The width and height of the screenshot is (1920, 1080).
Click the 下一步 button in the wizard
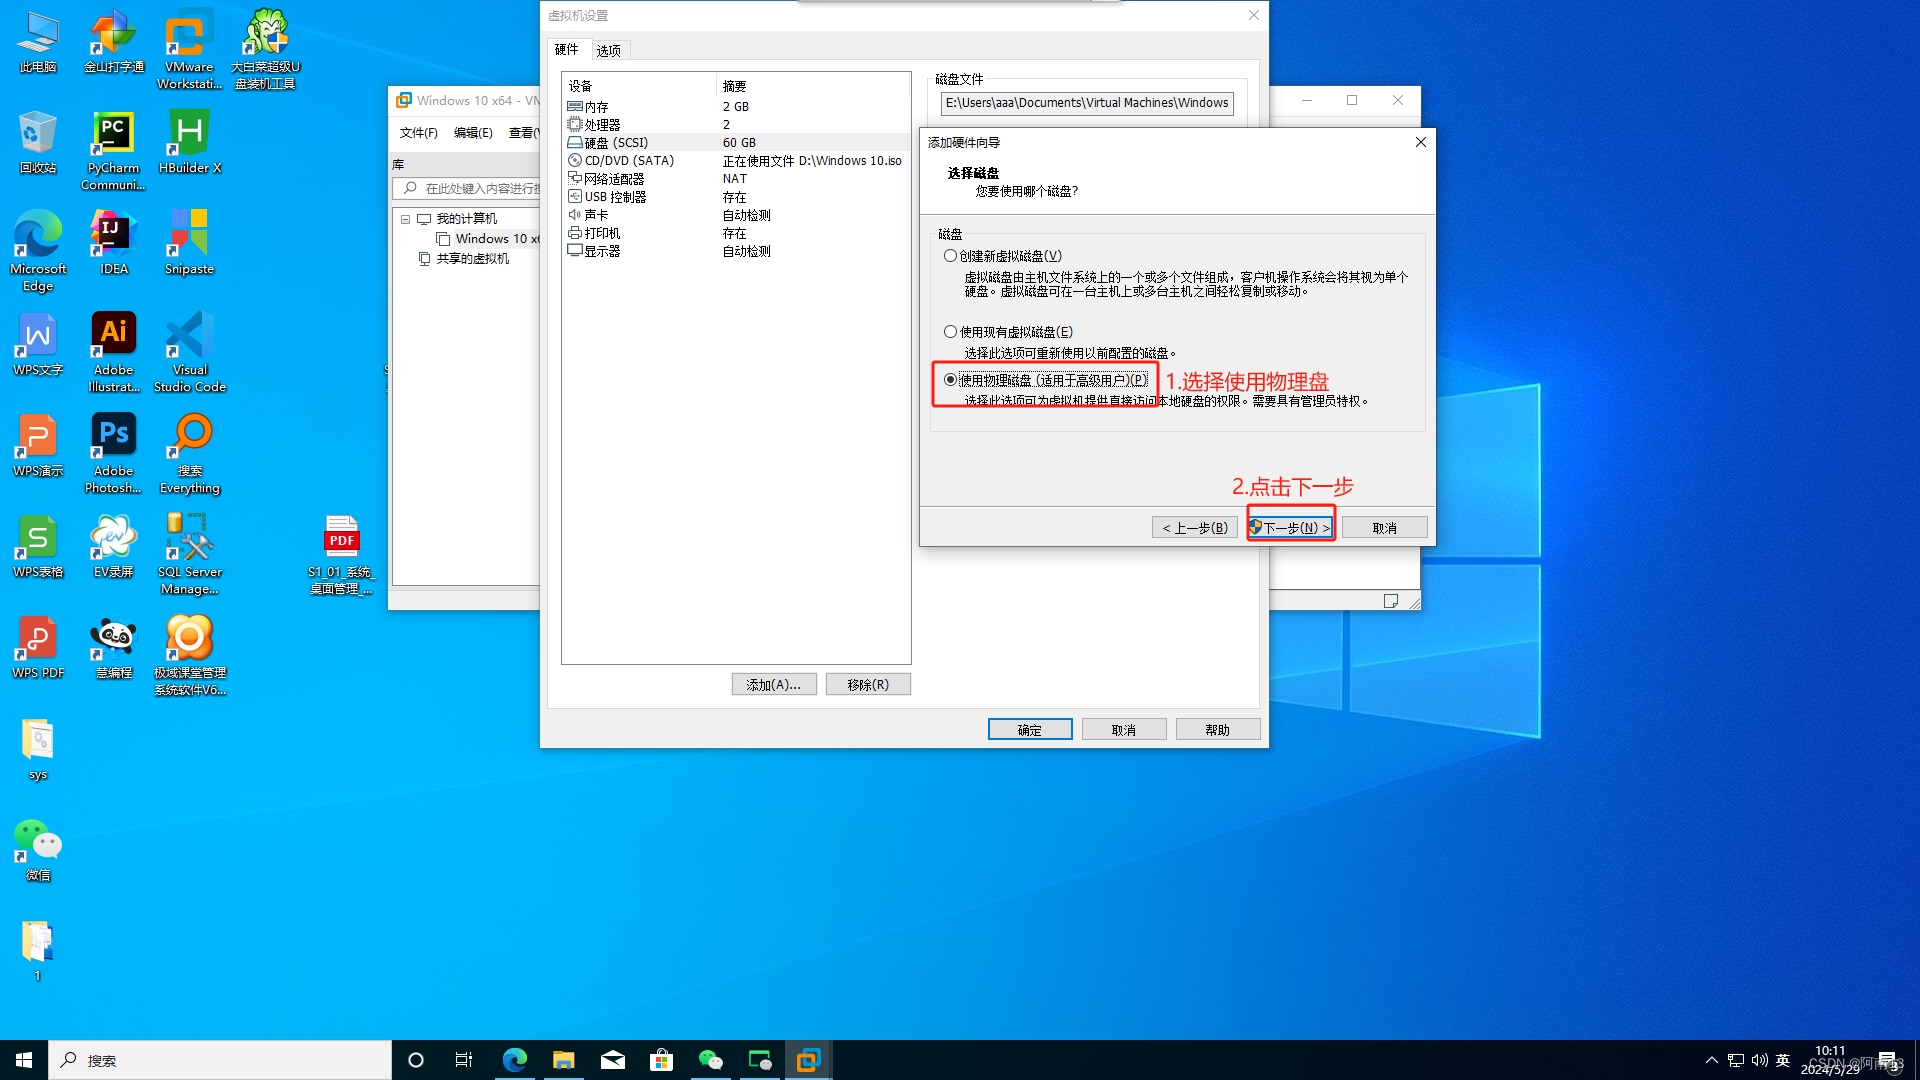point(1291,526)
